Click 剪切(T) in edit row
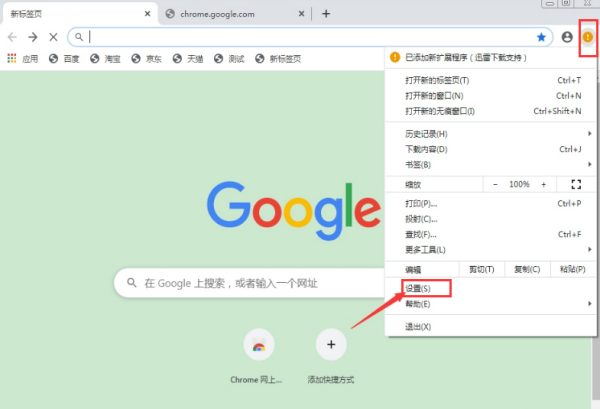600x409 pixels. point(482,269)
